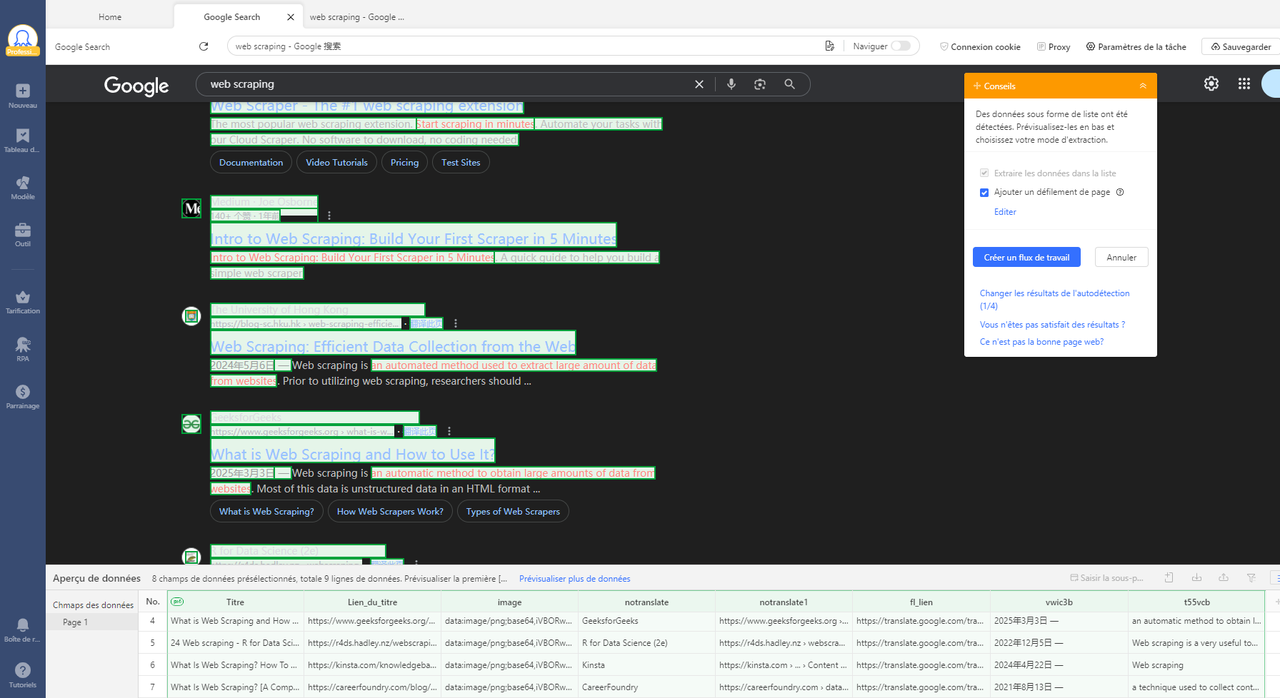Click the Google voice search microphone

(731, 85)
